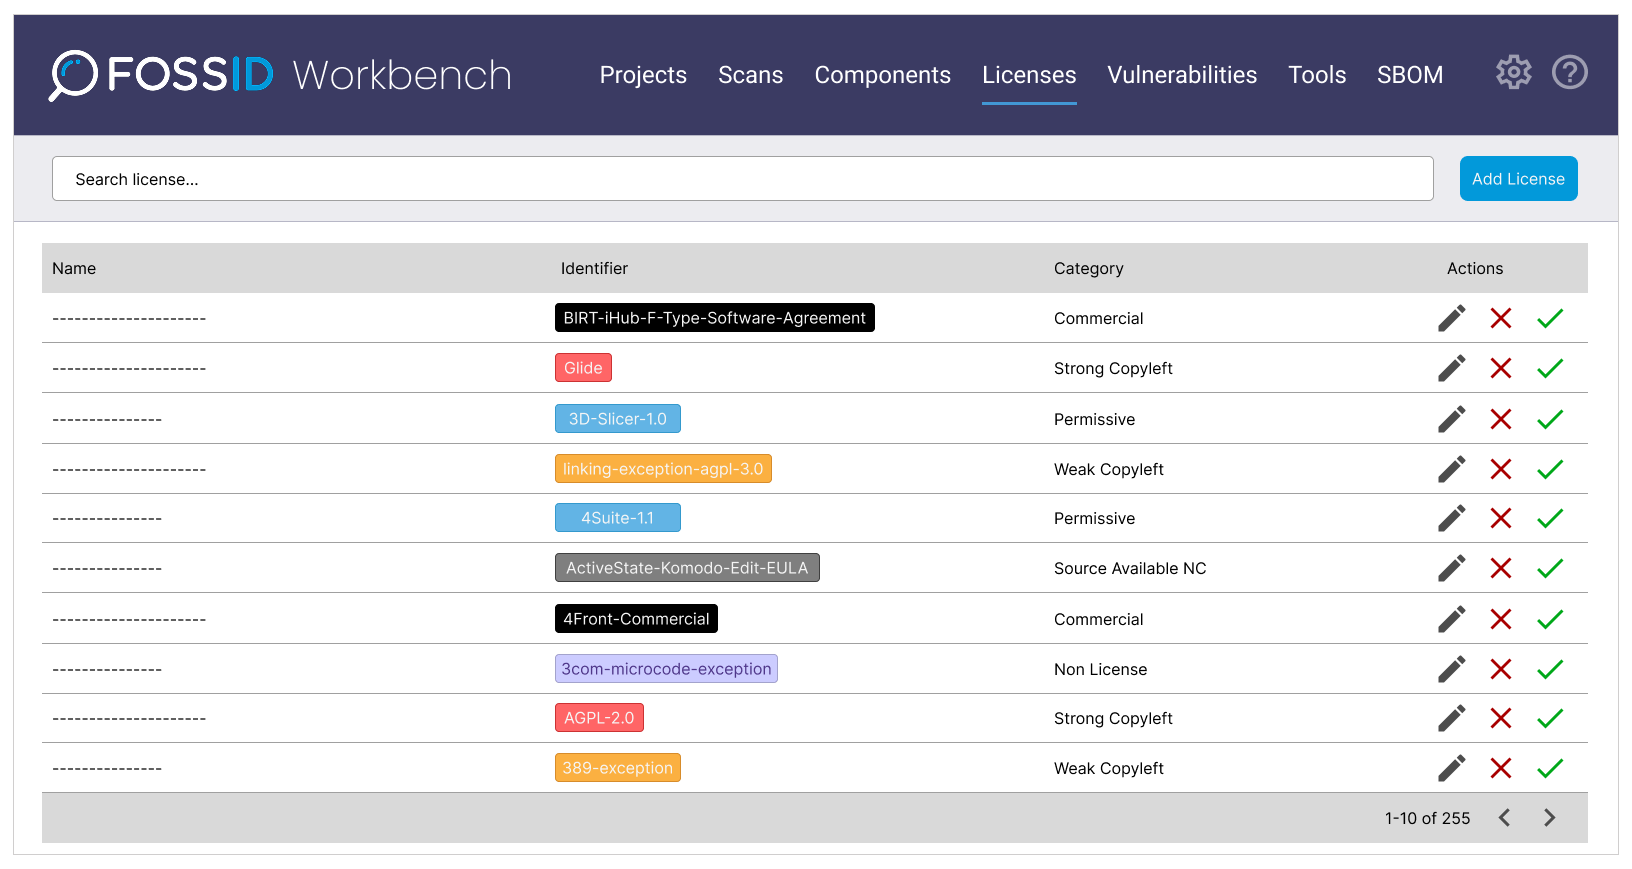Click the Glide identifier badge
The height and width of the screenshot is (869, 1632).
pos(583,368)
